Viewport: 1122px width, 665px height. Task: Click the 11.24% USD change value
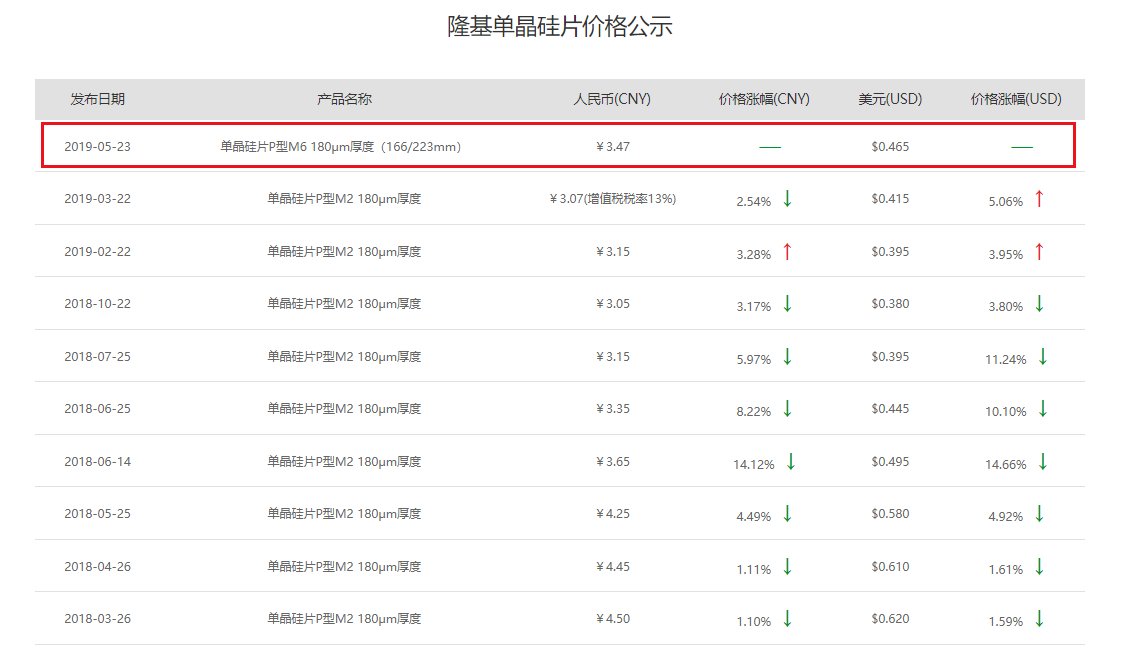pyautogui.click(x=1005, y=359)
